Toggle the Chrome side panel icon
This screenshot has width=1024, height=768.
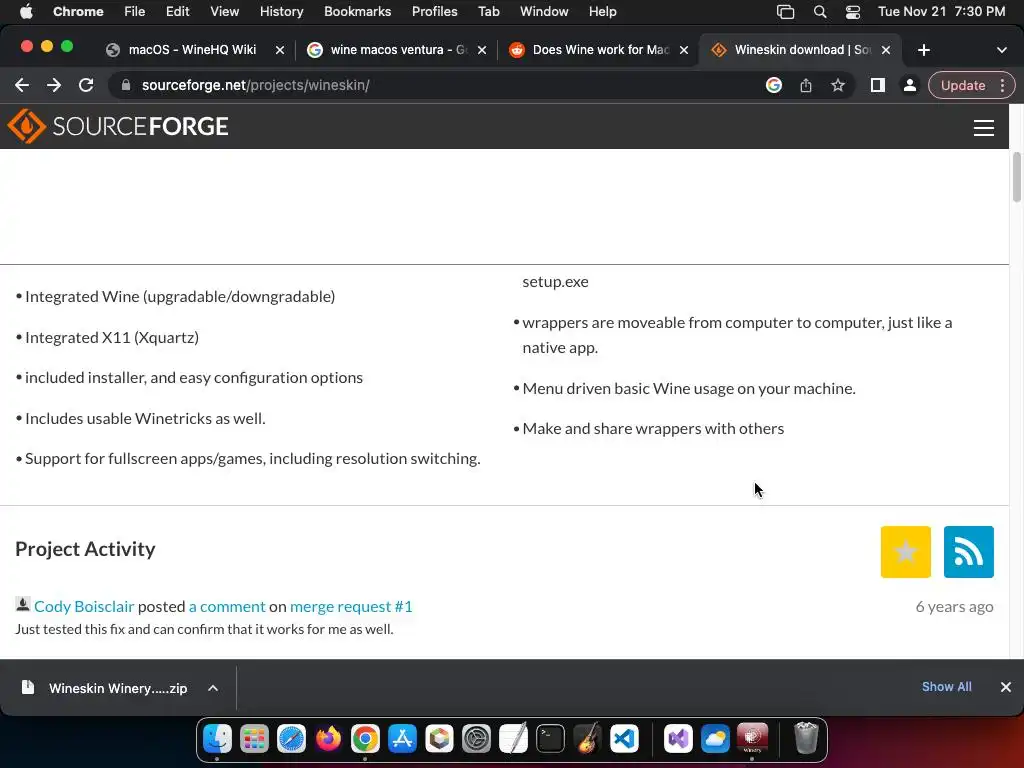(x=878, y=85)
